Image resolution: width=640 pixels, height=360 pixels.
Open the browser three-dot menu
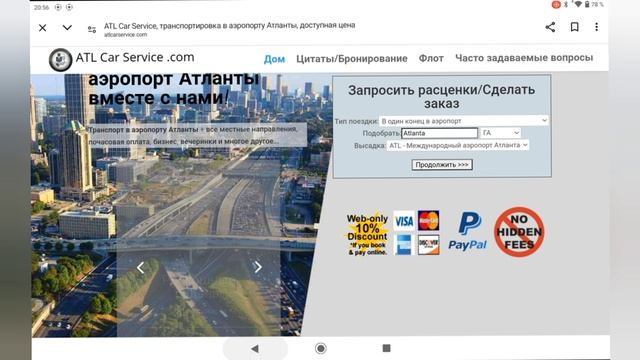tap(596, 27)
